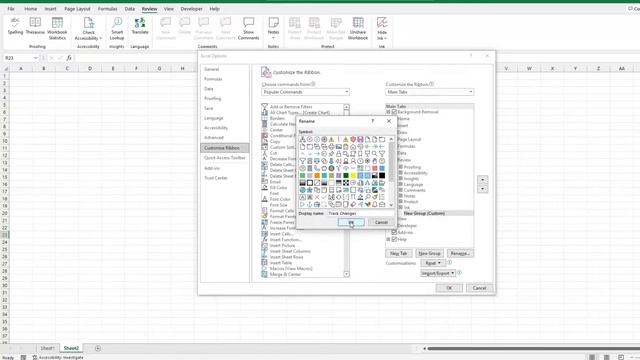Select the check mark symbol
640x360 pixels.
(324, 197)
